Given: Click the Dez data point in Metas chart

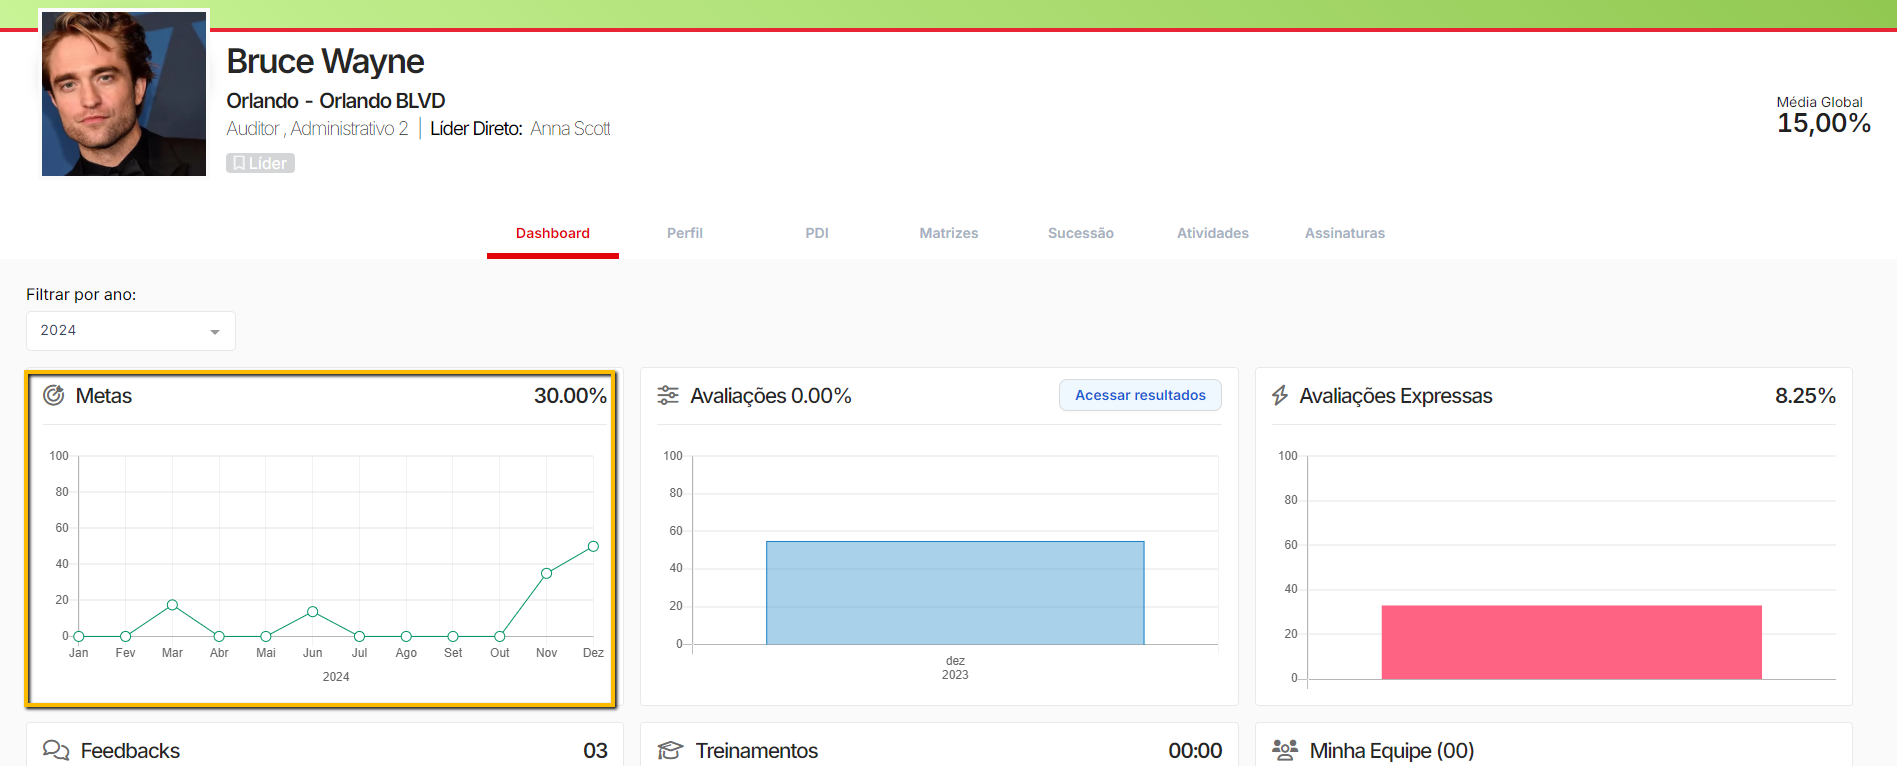Looking at the screenshot, I should pyautogui.click(x=593, y=546).
